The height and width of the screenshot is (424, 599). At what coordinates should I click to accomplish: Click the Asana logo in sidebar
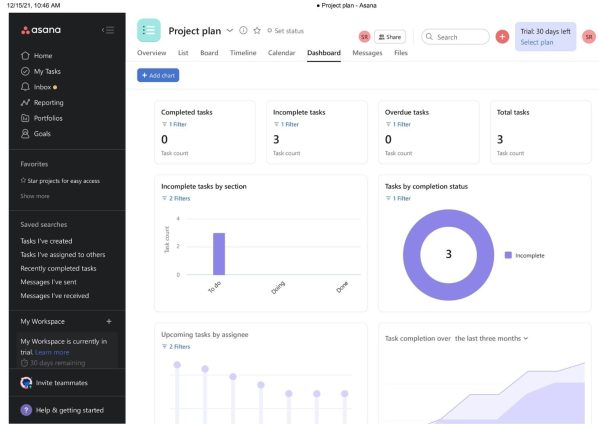[41, 30]
